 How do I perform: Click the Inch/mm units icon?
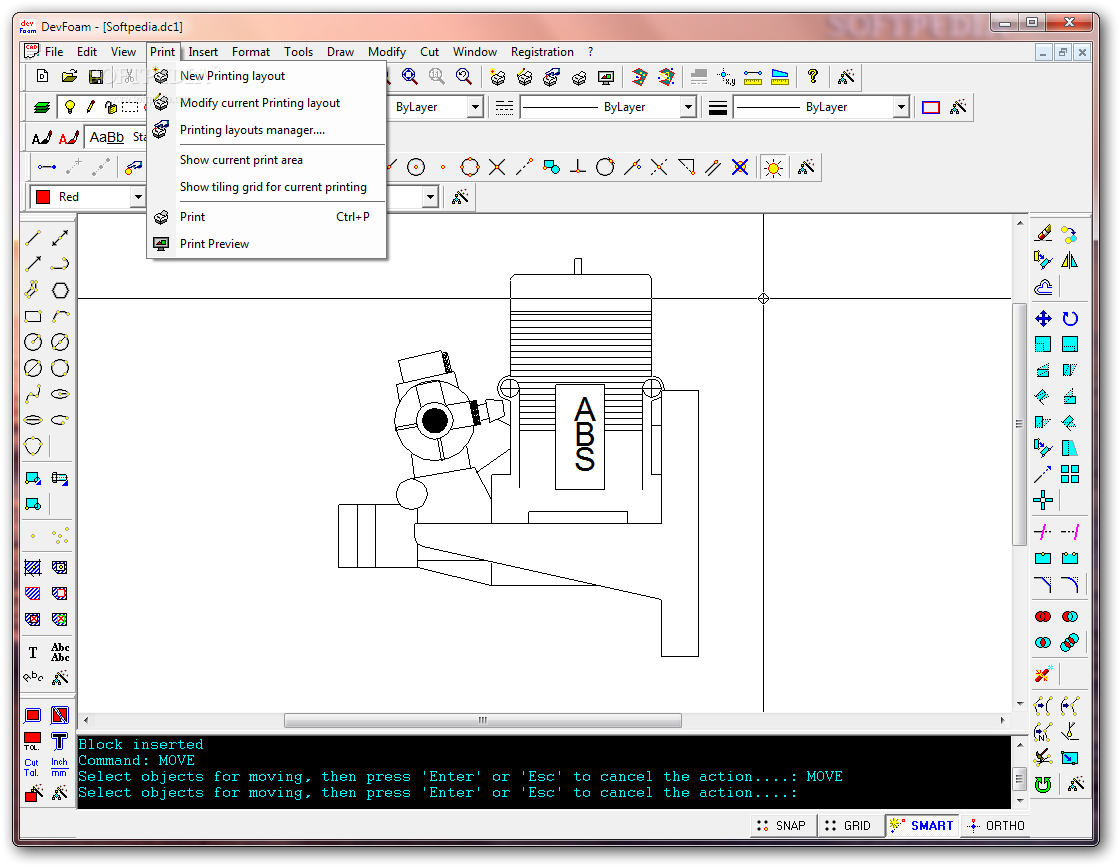coord(59,767)
